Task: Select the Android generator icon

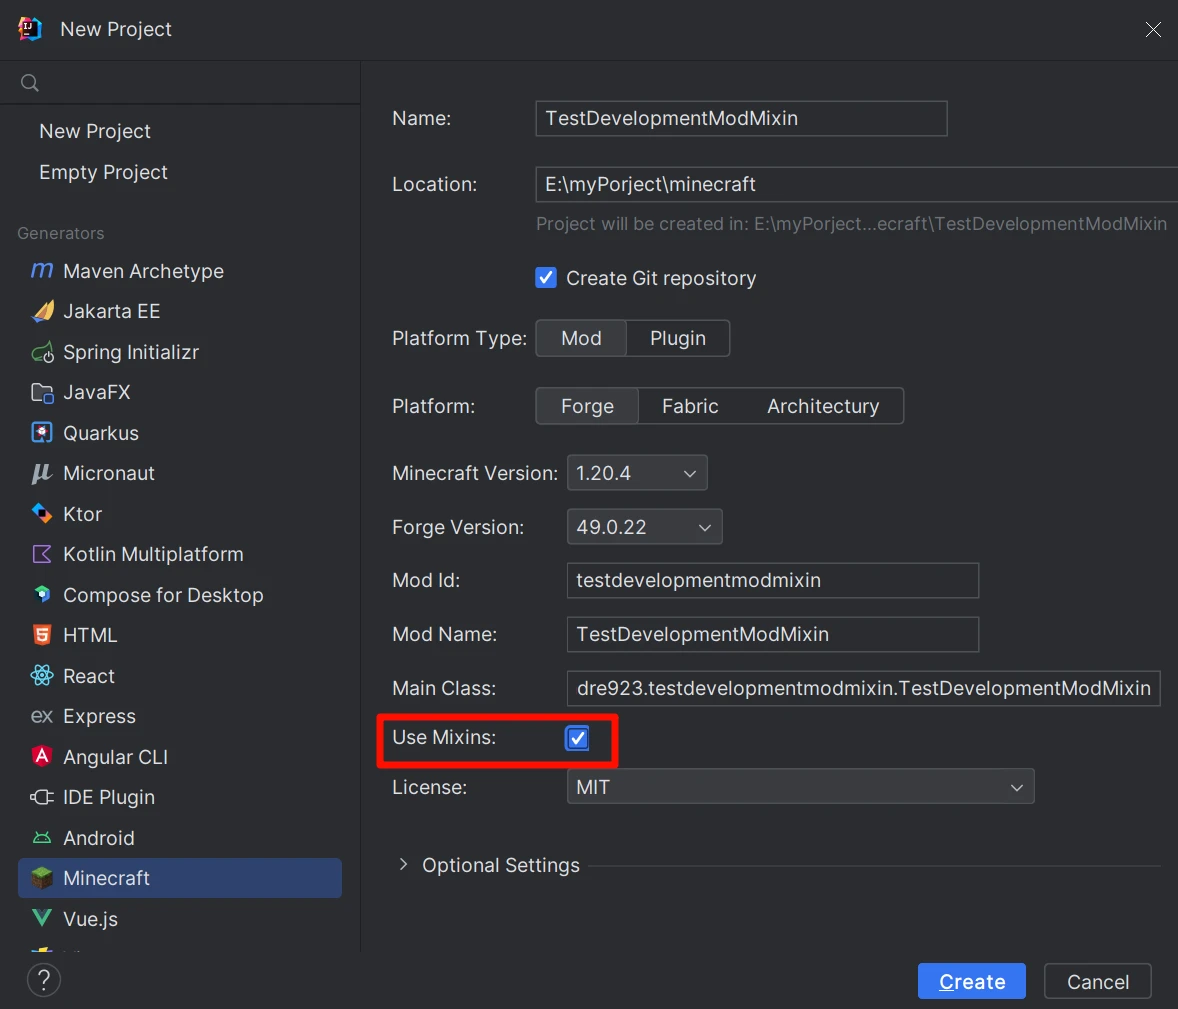Action: [x=42, y=838]
